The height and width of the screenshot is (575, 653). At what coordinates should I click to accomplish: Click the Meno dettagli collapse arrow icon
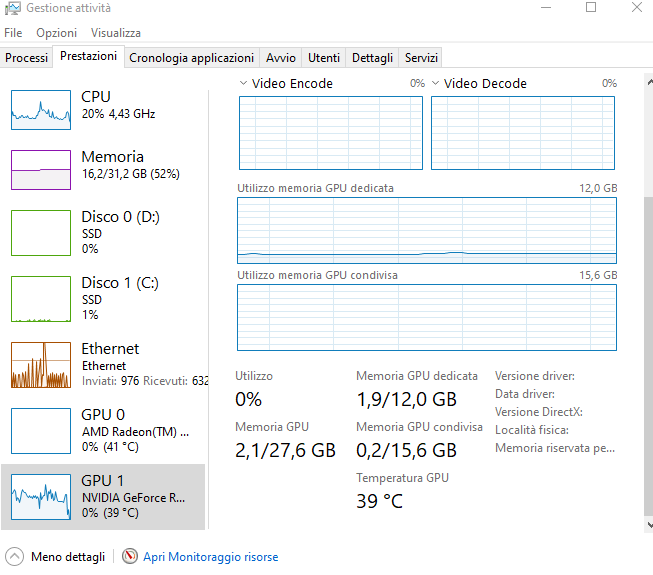15,557
